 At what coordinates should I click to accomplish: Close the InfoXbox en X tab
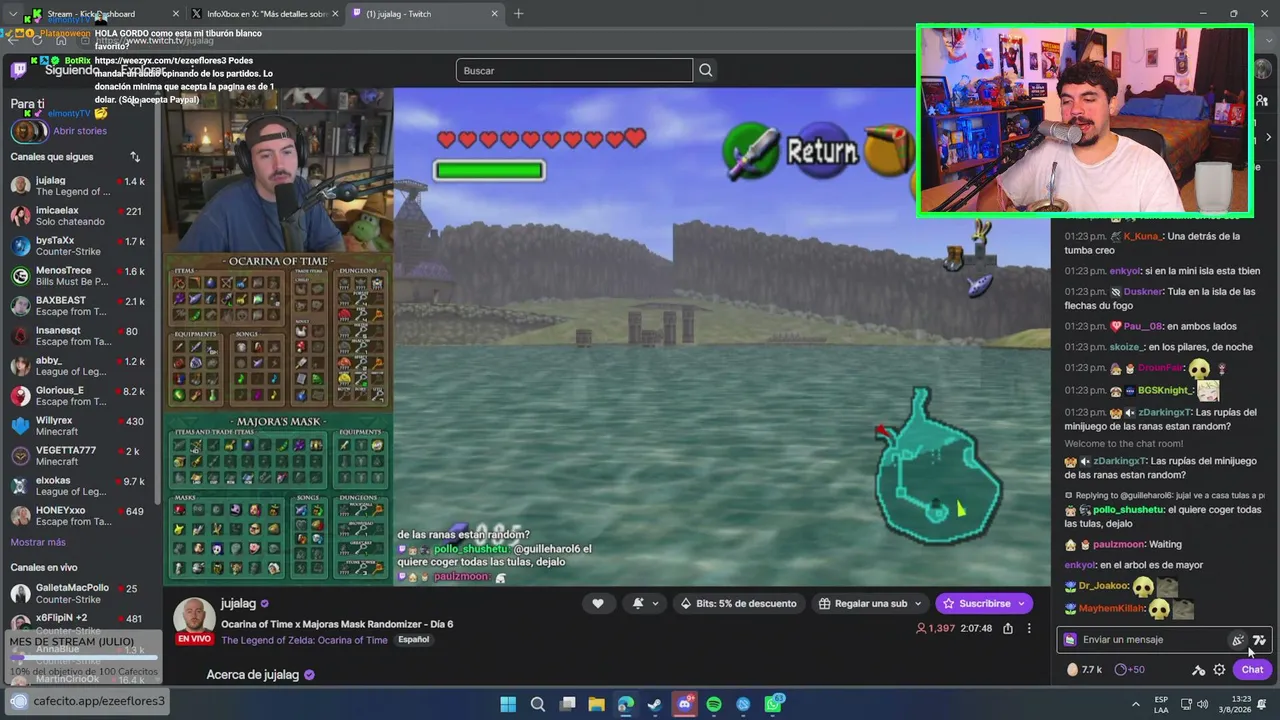tap(333, 14)
